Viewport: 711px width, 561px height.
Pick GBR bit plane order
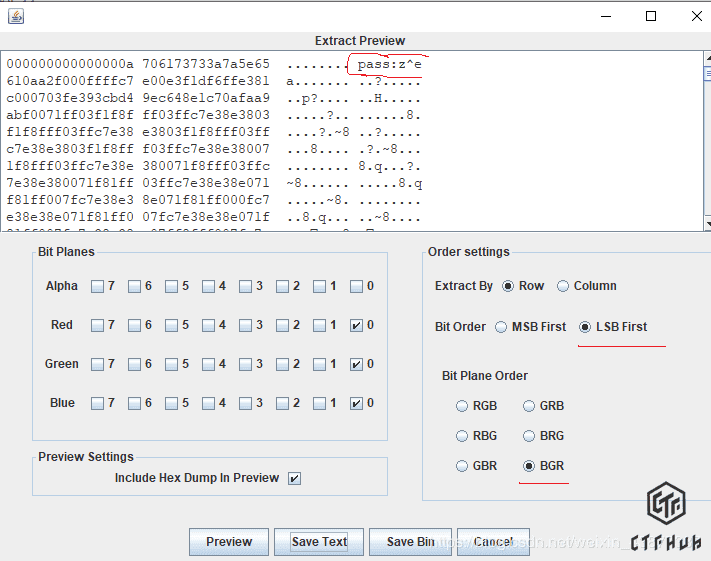(x=462, y=466)
